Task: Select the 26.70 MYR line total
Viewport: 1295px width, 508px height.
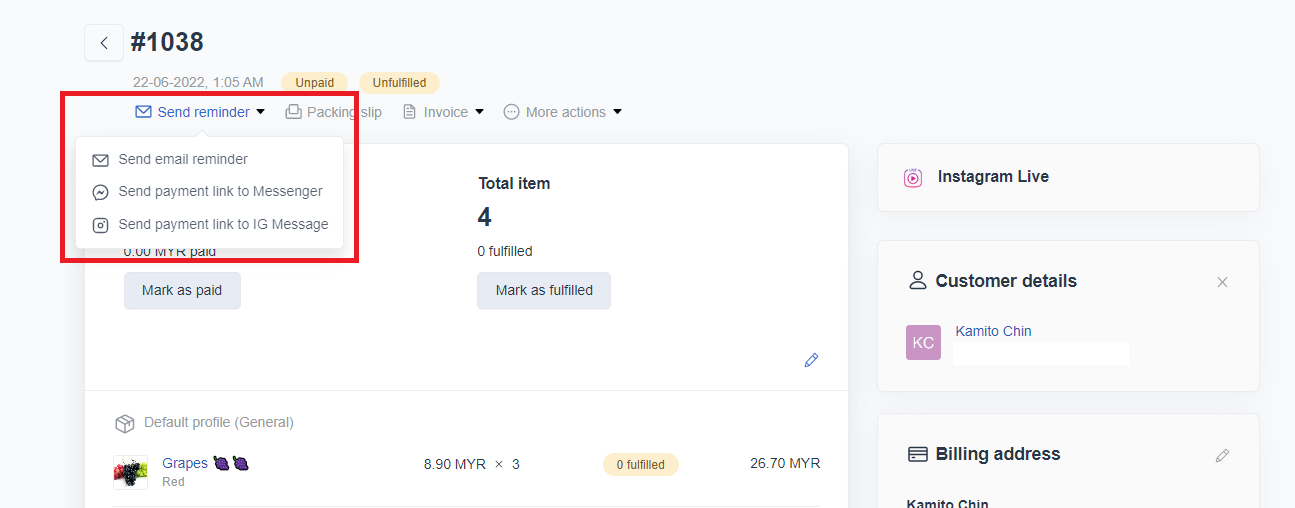Action: [x=785, y=463]
